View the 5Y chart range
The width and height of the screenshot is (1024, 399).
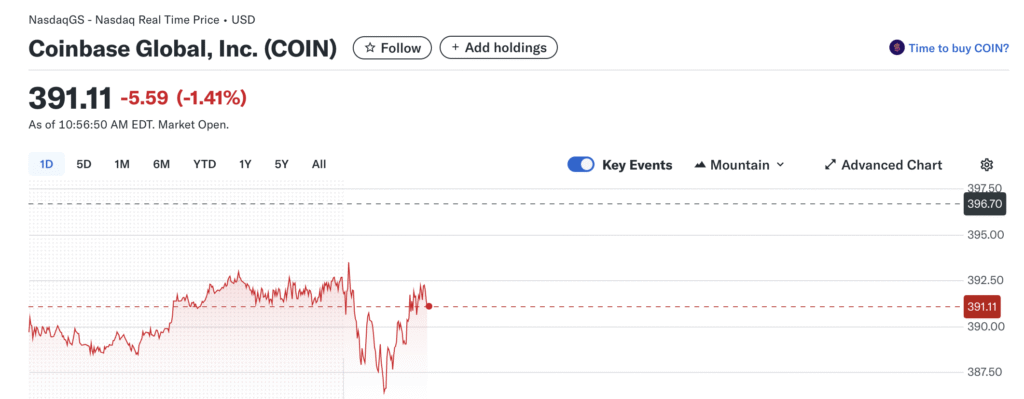(281, 165)
